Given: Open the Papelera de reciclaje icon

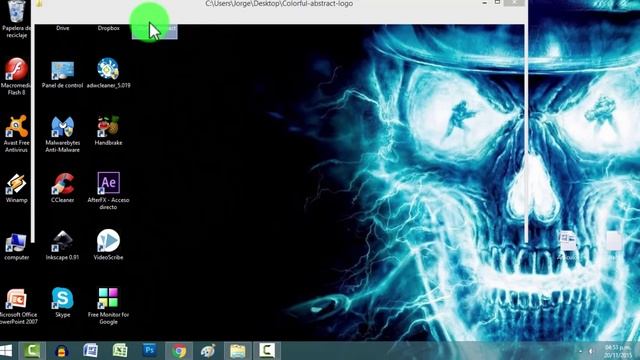Looking at the screenshot, I should (16, 18).
